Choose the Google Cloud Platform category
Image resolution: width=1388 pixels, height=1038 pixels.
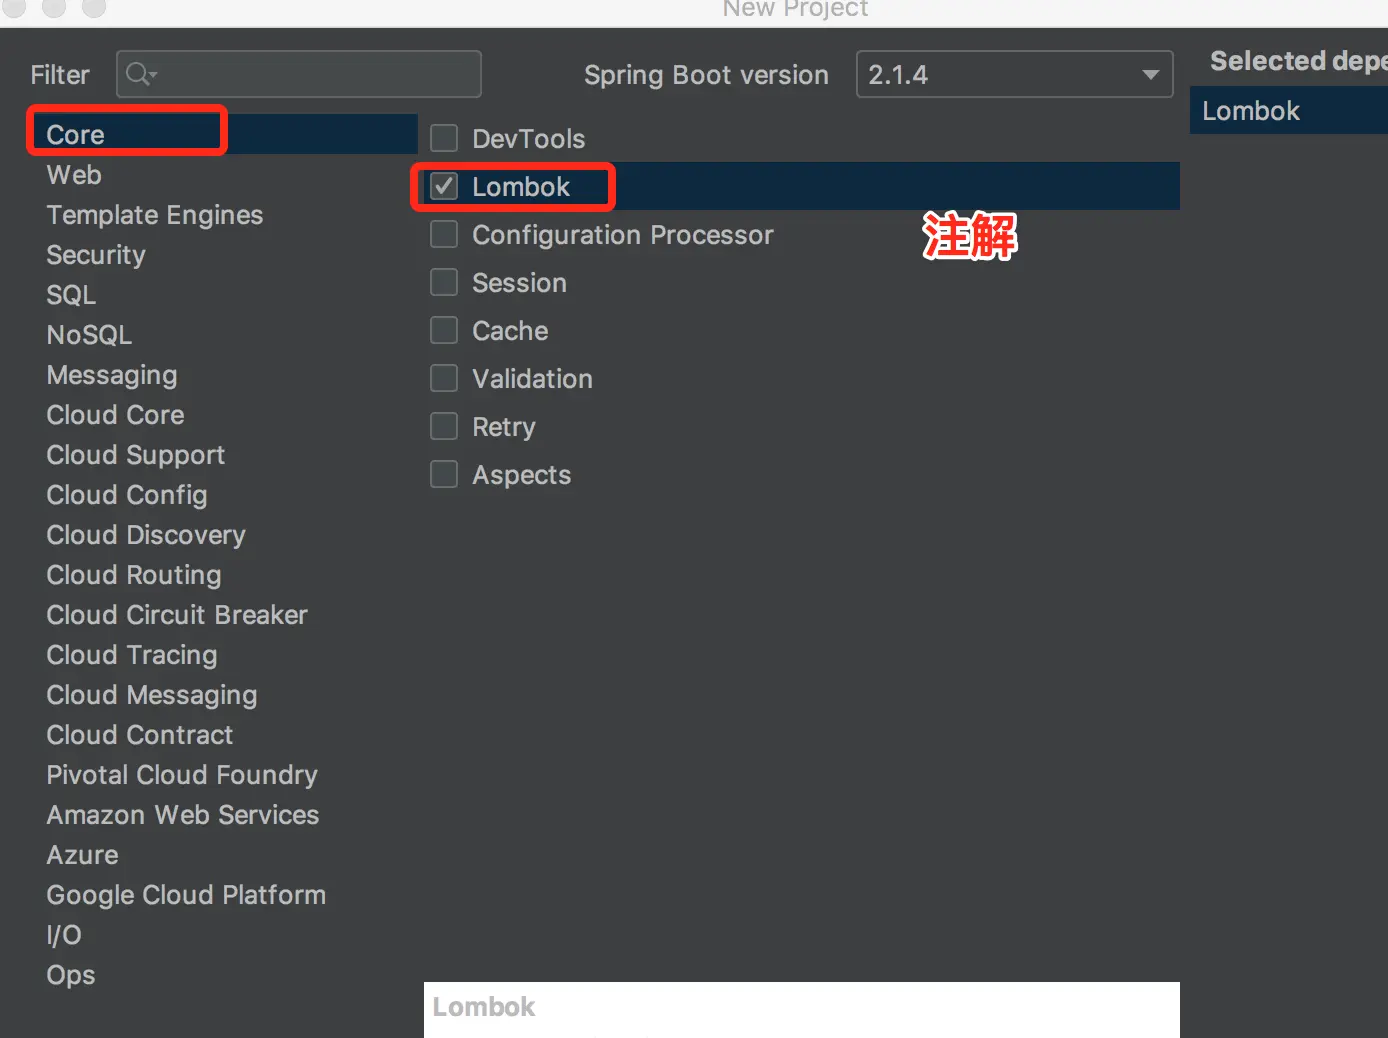(186, 895)
